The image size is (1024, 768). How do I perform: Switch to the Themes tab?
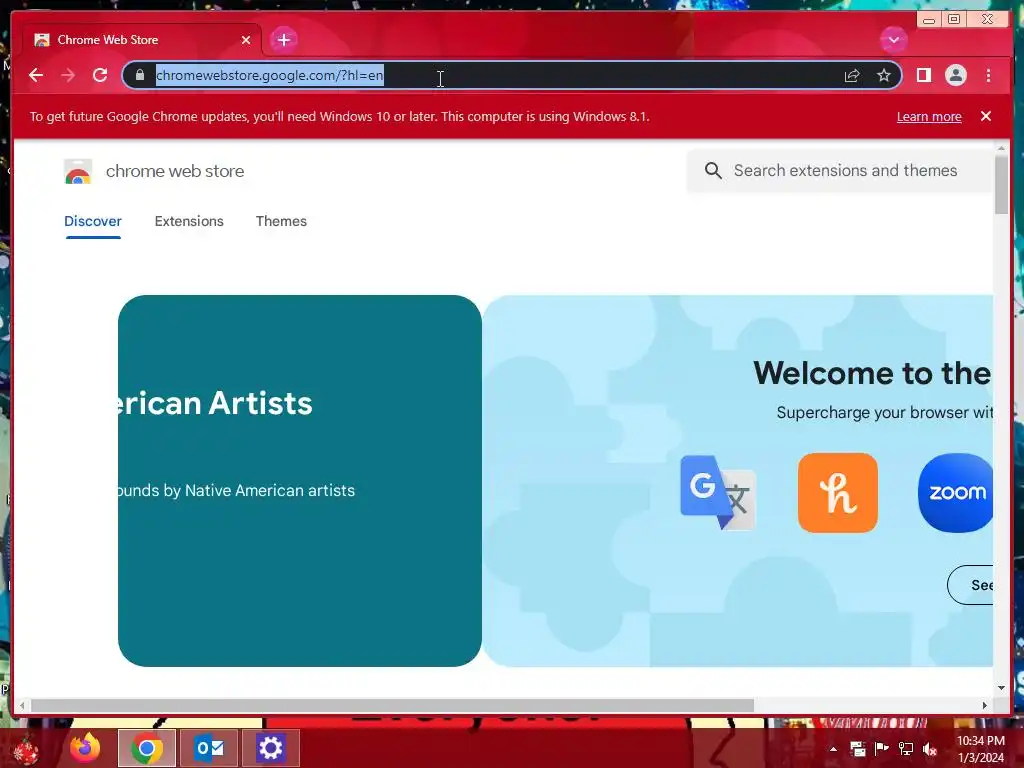[x=281, y=221]
